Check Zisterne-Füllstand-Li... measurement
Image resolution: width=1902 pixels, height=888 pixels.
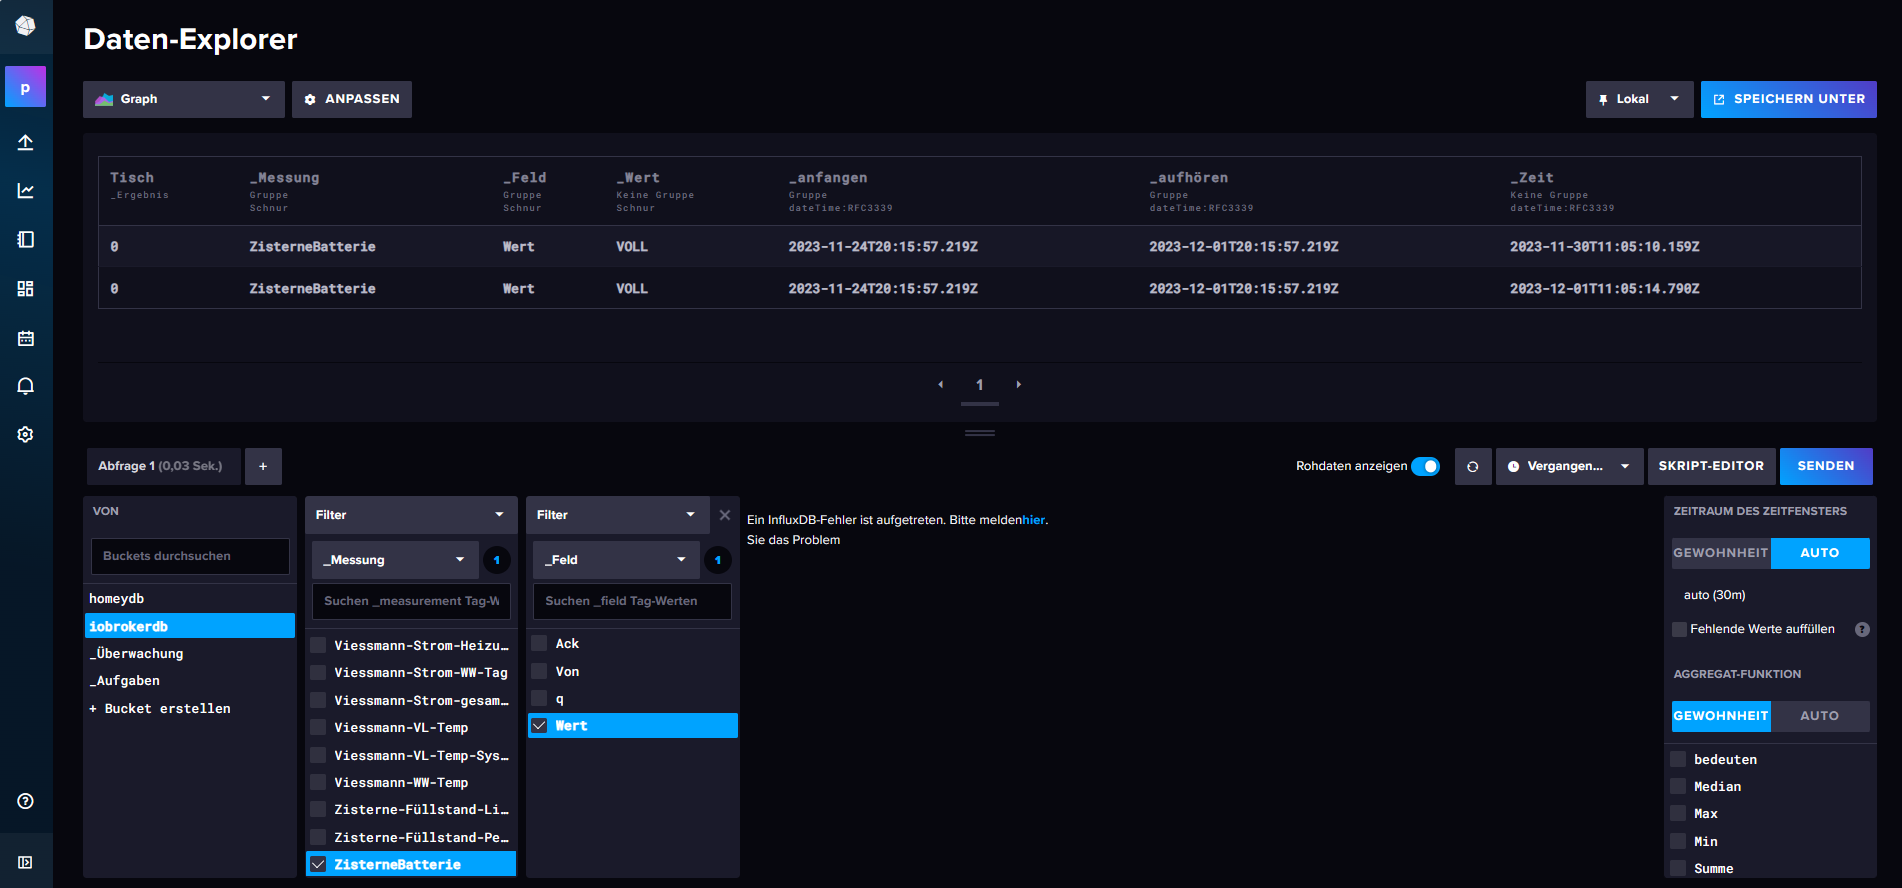318,809
